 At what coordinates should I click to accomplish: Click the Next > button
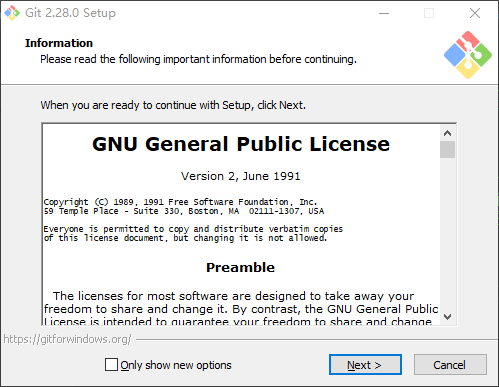point(365,365)
